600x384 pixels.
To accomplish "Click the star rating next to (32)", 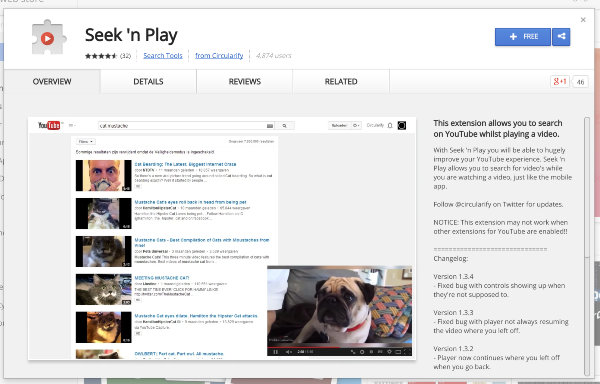I will pyautogui.click(x=101, y=56).
